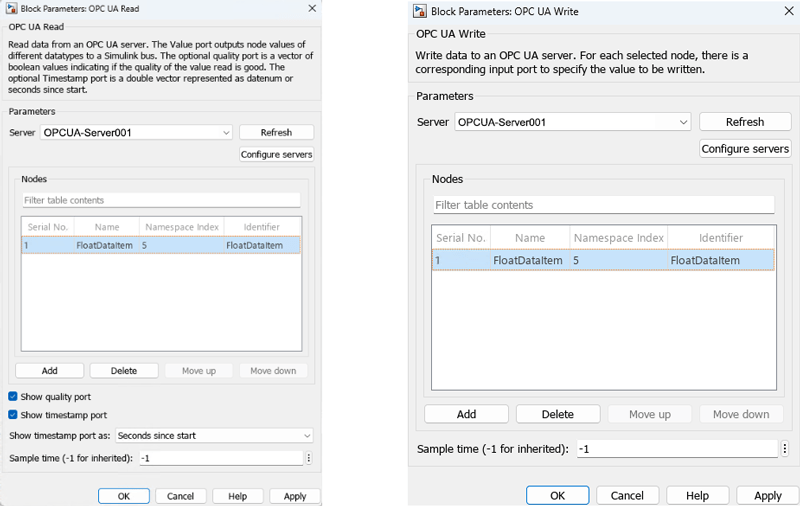
Task: Click Delete in the OPC UA Write dialog
Action: (x=558, y=414)
